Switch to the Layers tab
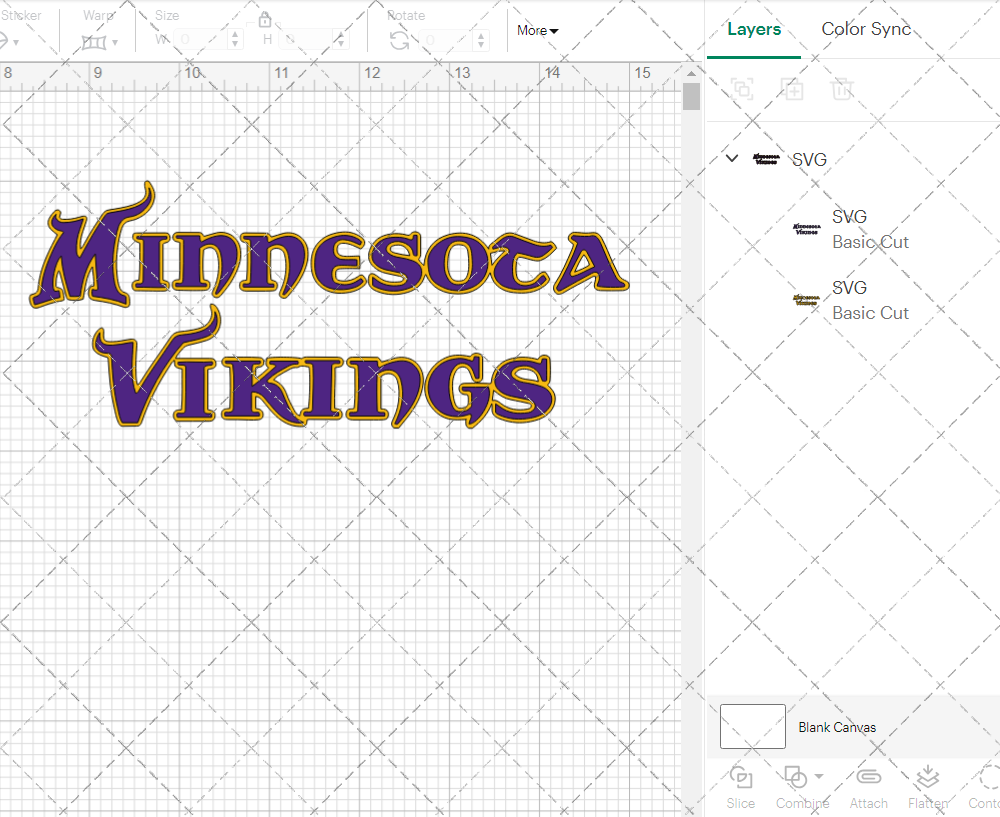 click(x=754, y=29)
